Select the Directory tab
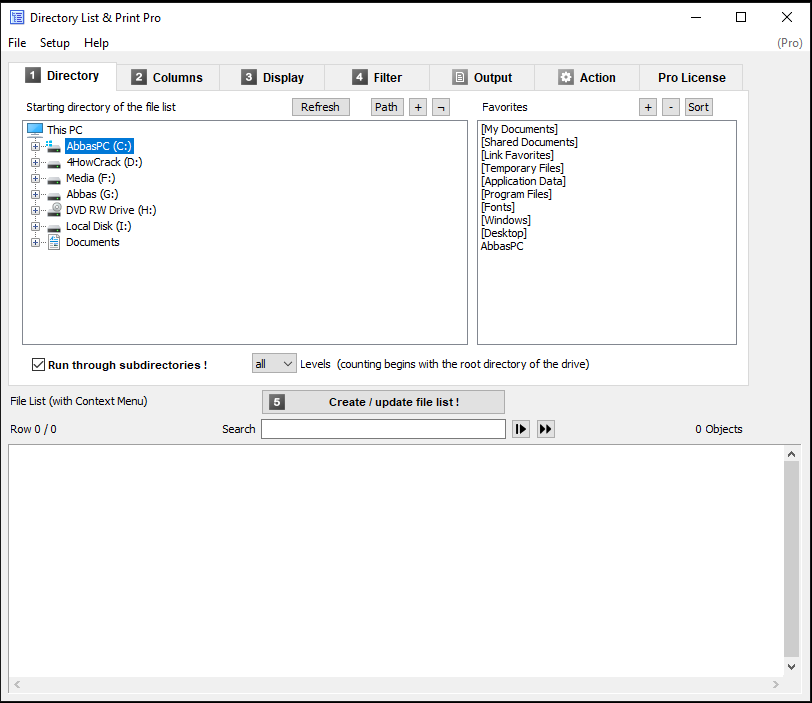Screen dimensions: 812x703 (x=62, y=76)
